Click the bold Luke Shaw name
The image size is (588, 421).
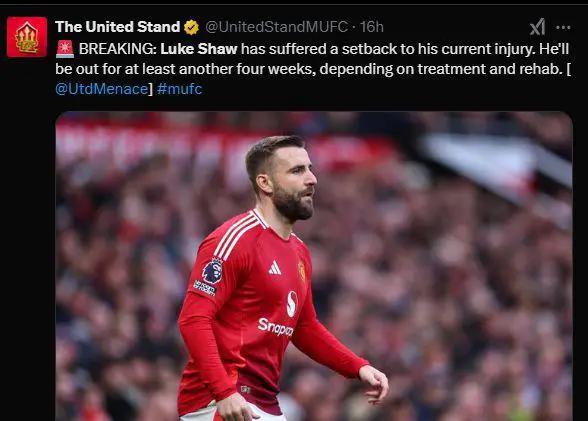[x=199, y=49]
